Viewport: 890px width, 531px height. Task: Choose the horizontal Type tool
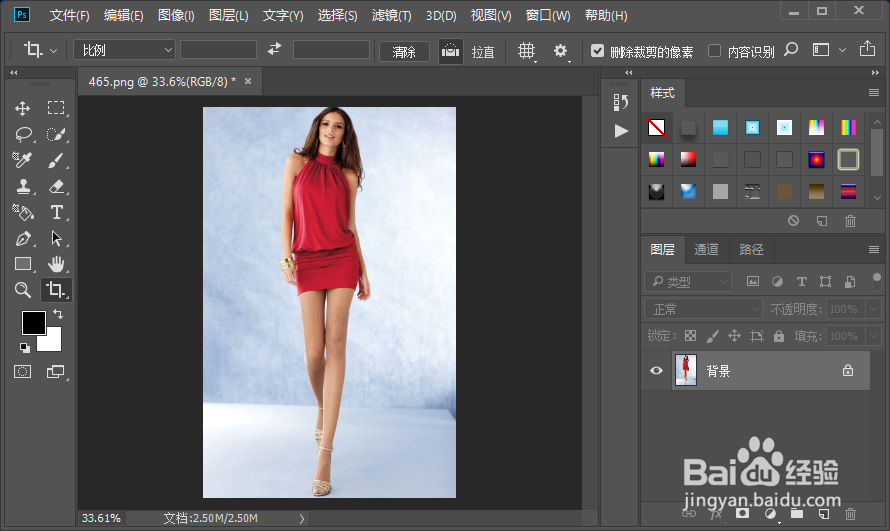[x=57, y=212]
